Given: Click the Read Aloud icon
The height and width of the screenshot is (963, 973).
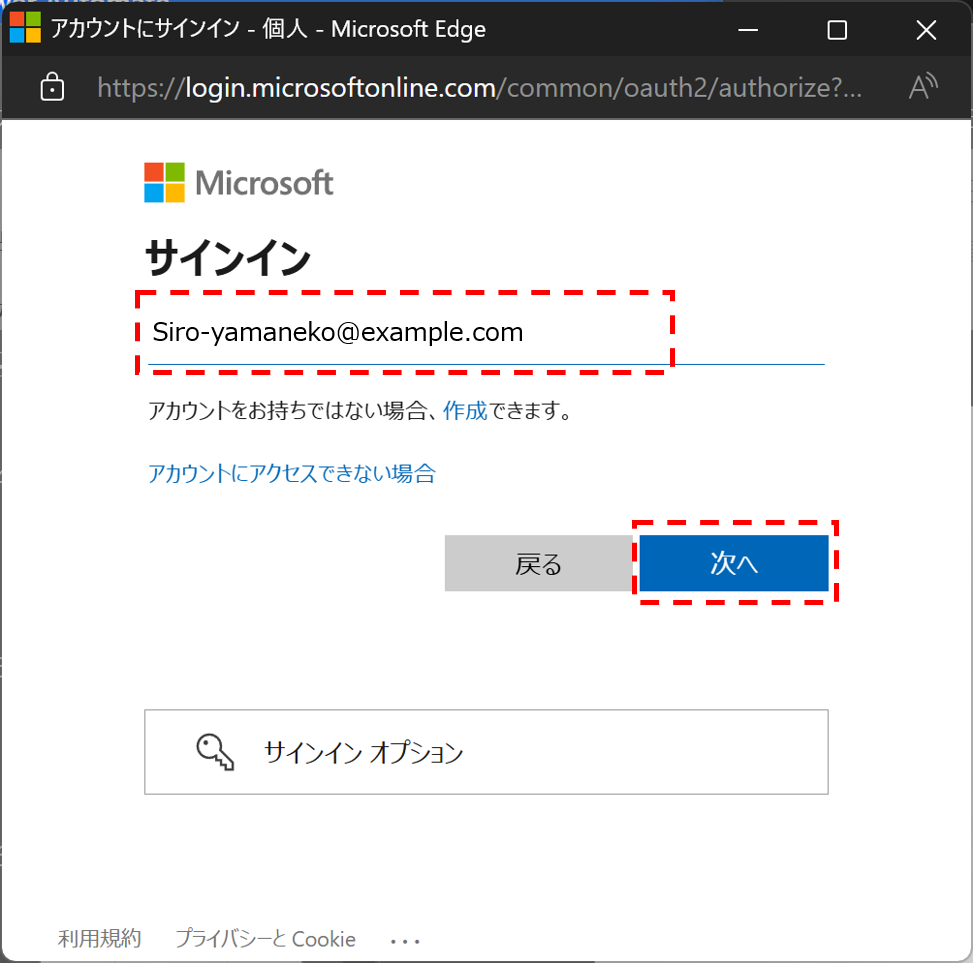Looking at the screenshot, I should pyautogui.click(x=923, y=87).
